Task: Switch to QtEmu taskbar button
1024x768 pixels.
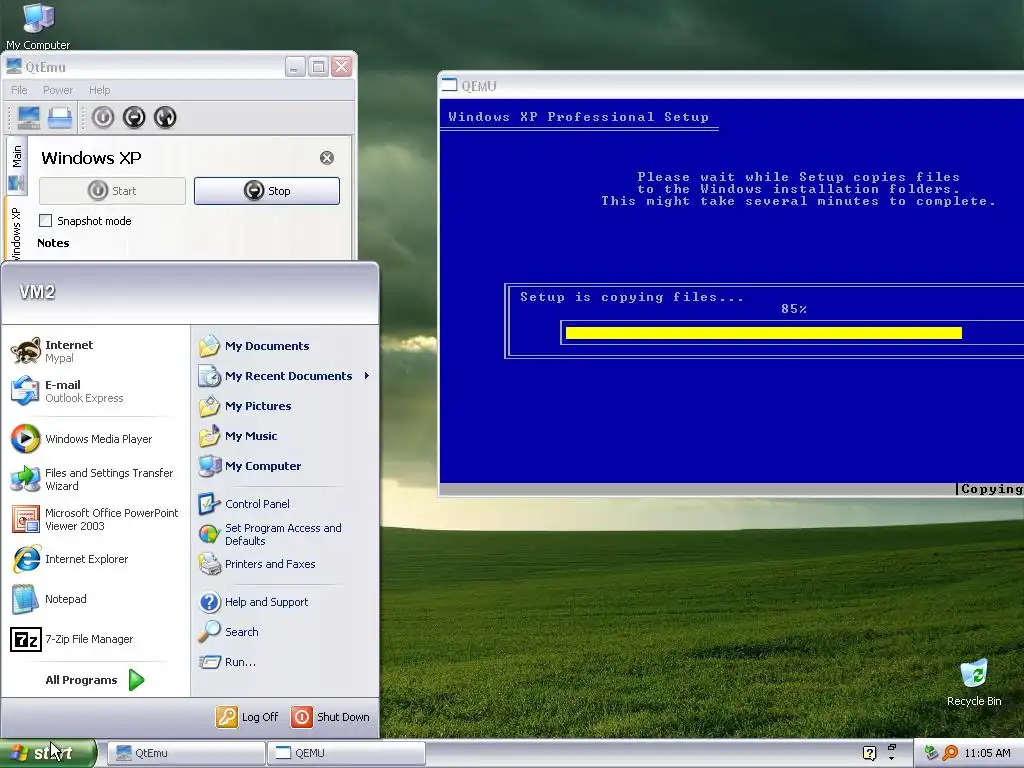Action: click(x=185, y=753)
